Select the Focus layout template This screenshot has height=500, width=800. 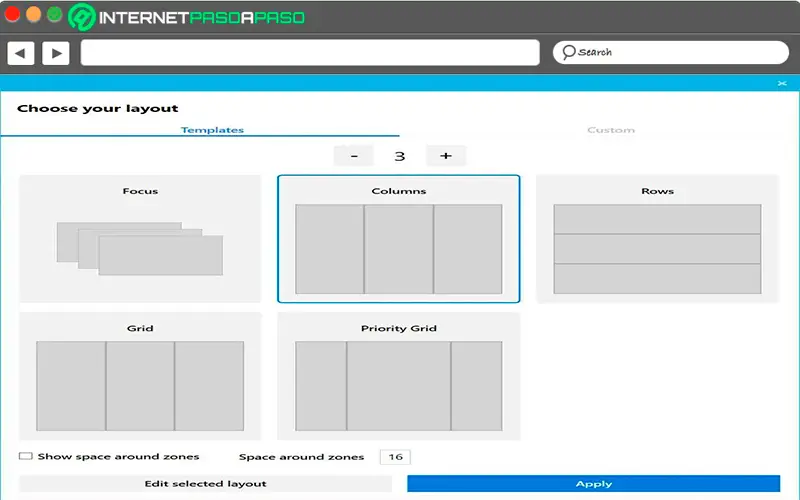pyautogui.click(x=140, y=239)
